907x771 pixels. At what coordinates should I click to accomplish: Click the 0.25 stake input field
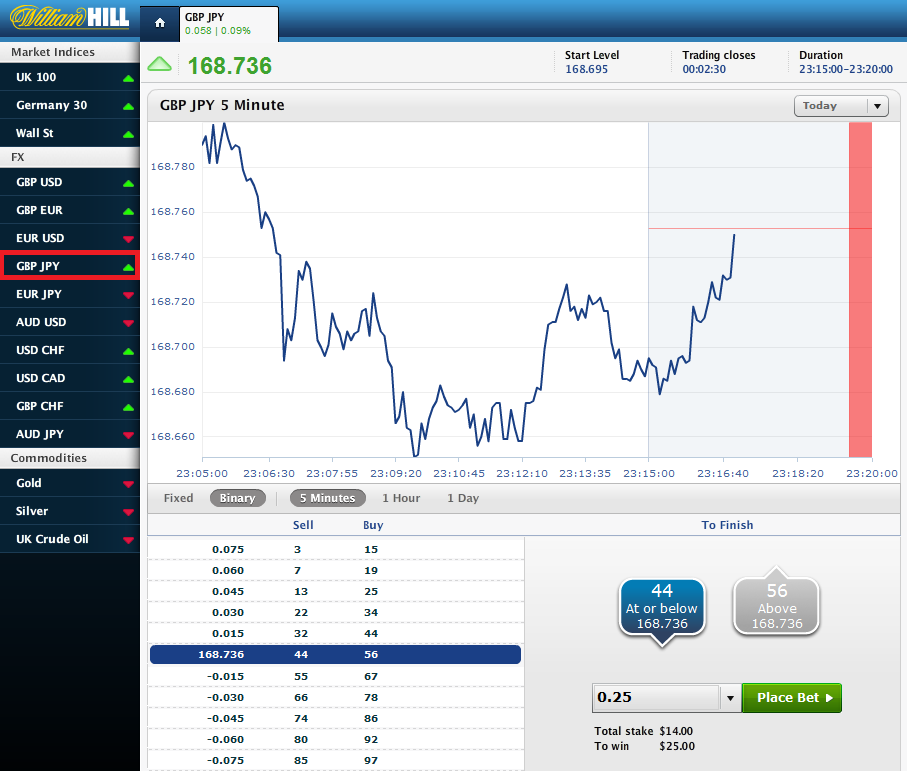[655, 698]
